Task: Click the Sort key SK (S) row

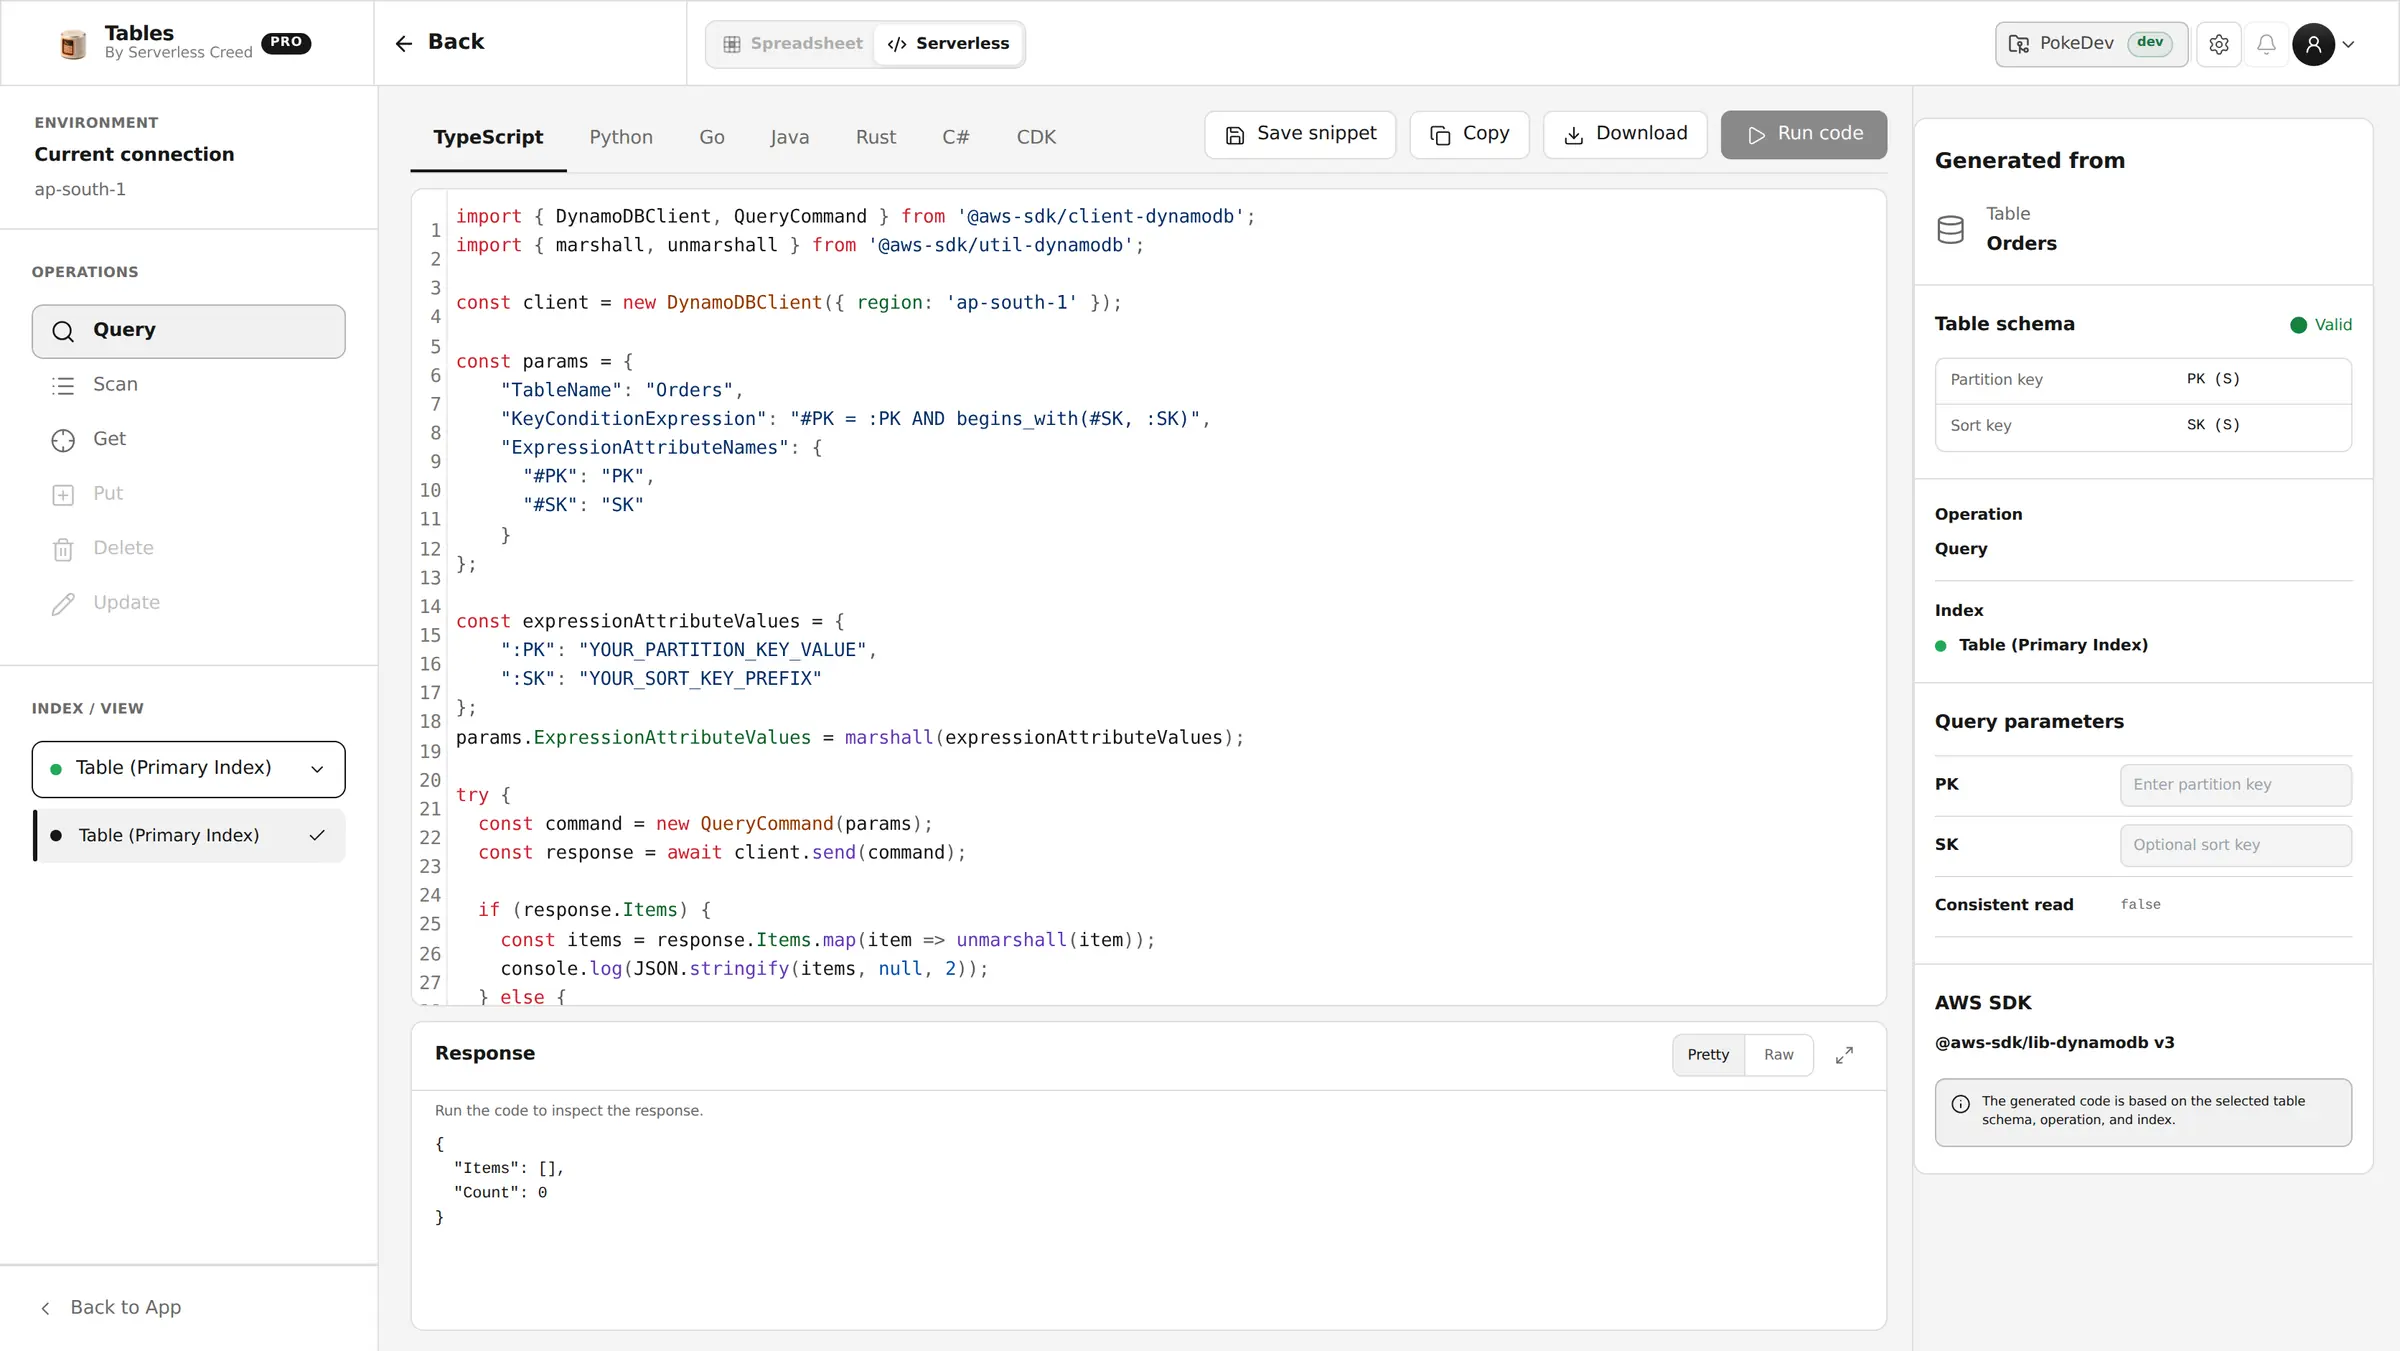Action: click(2143, 427)
